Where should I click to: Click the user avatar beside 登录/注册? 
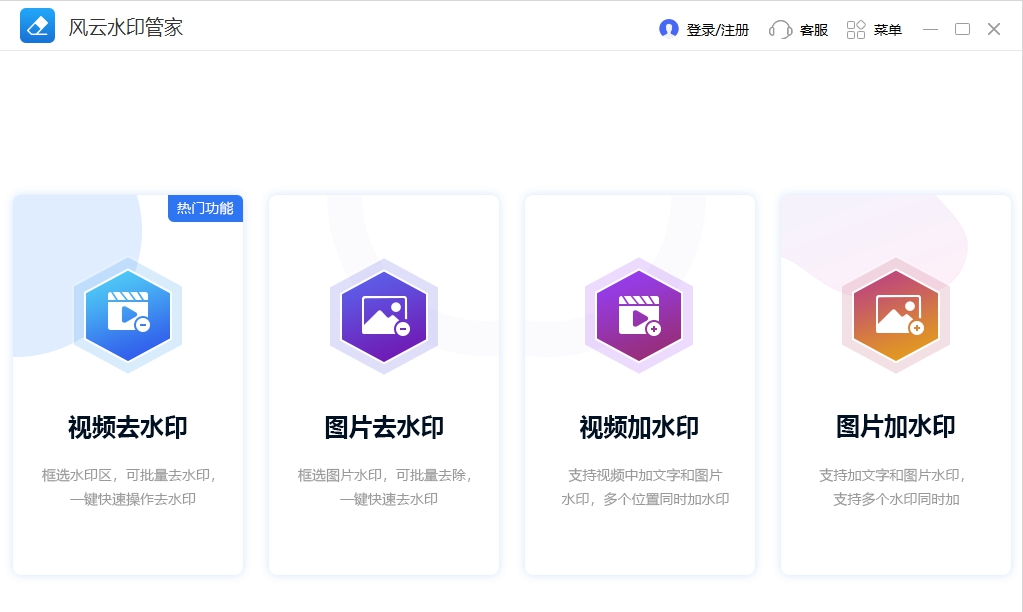669,28
